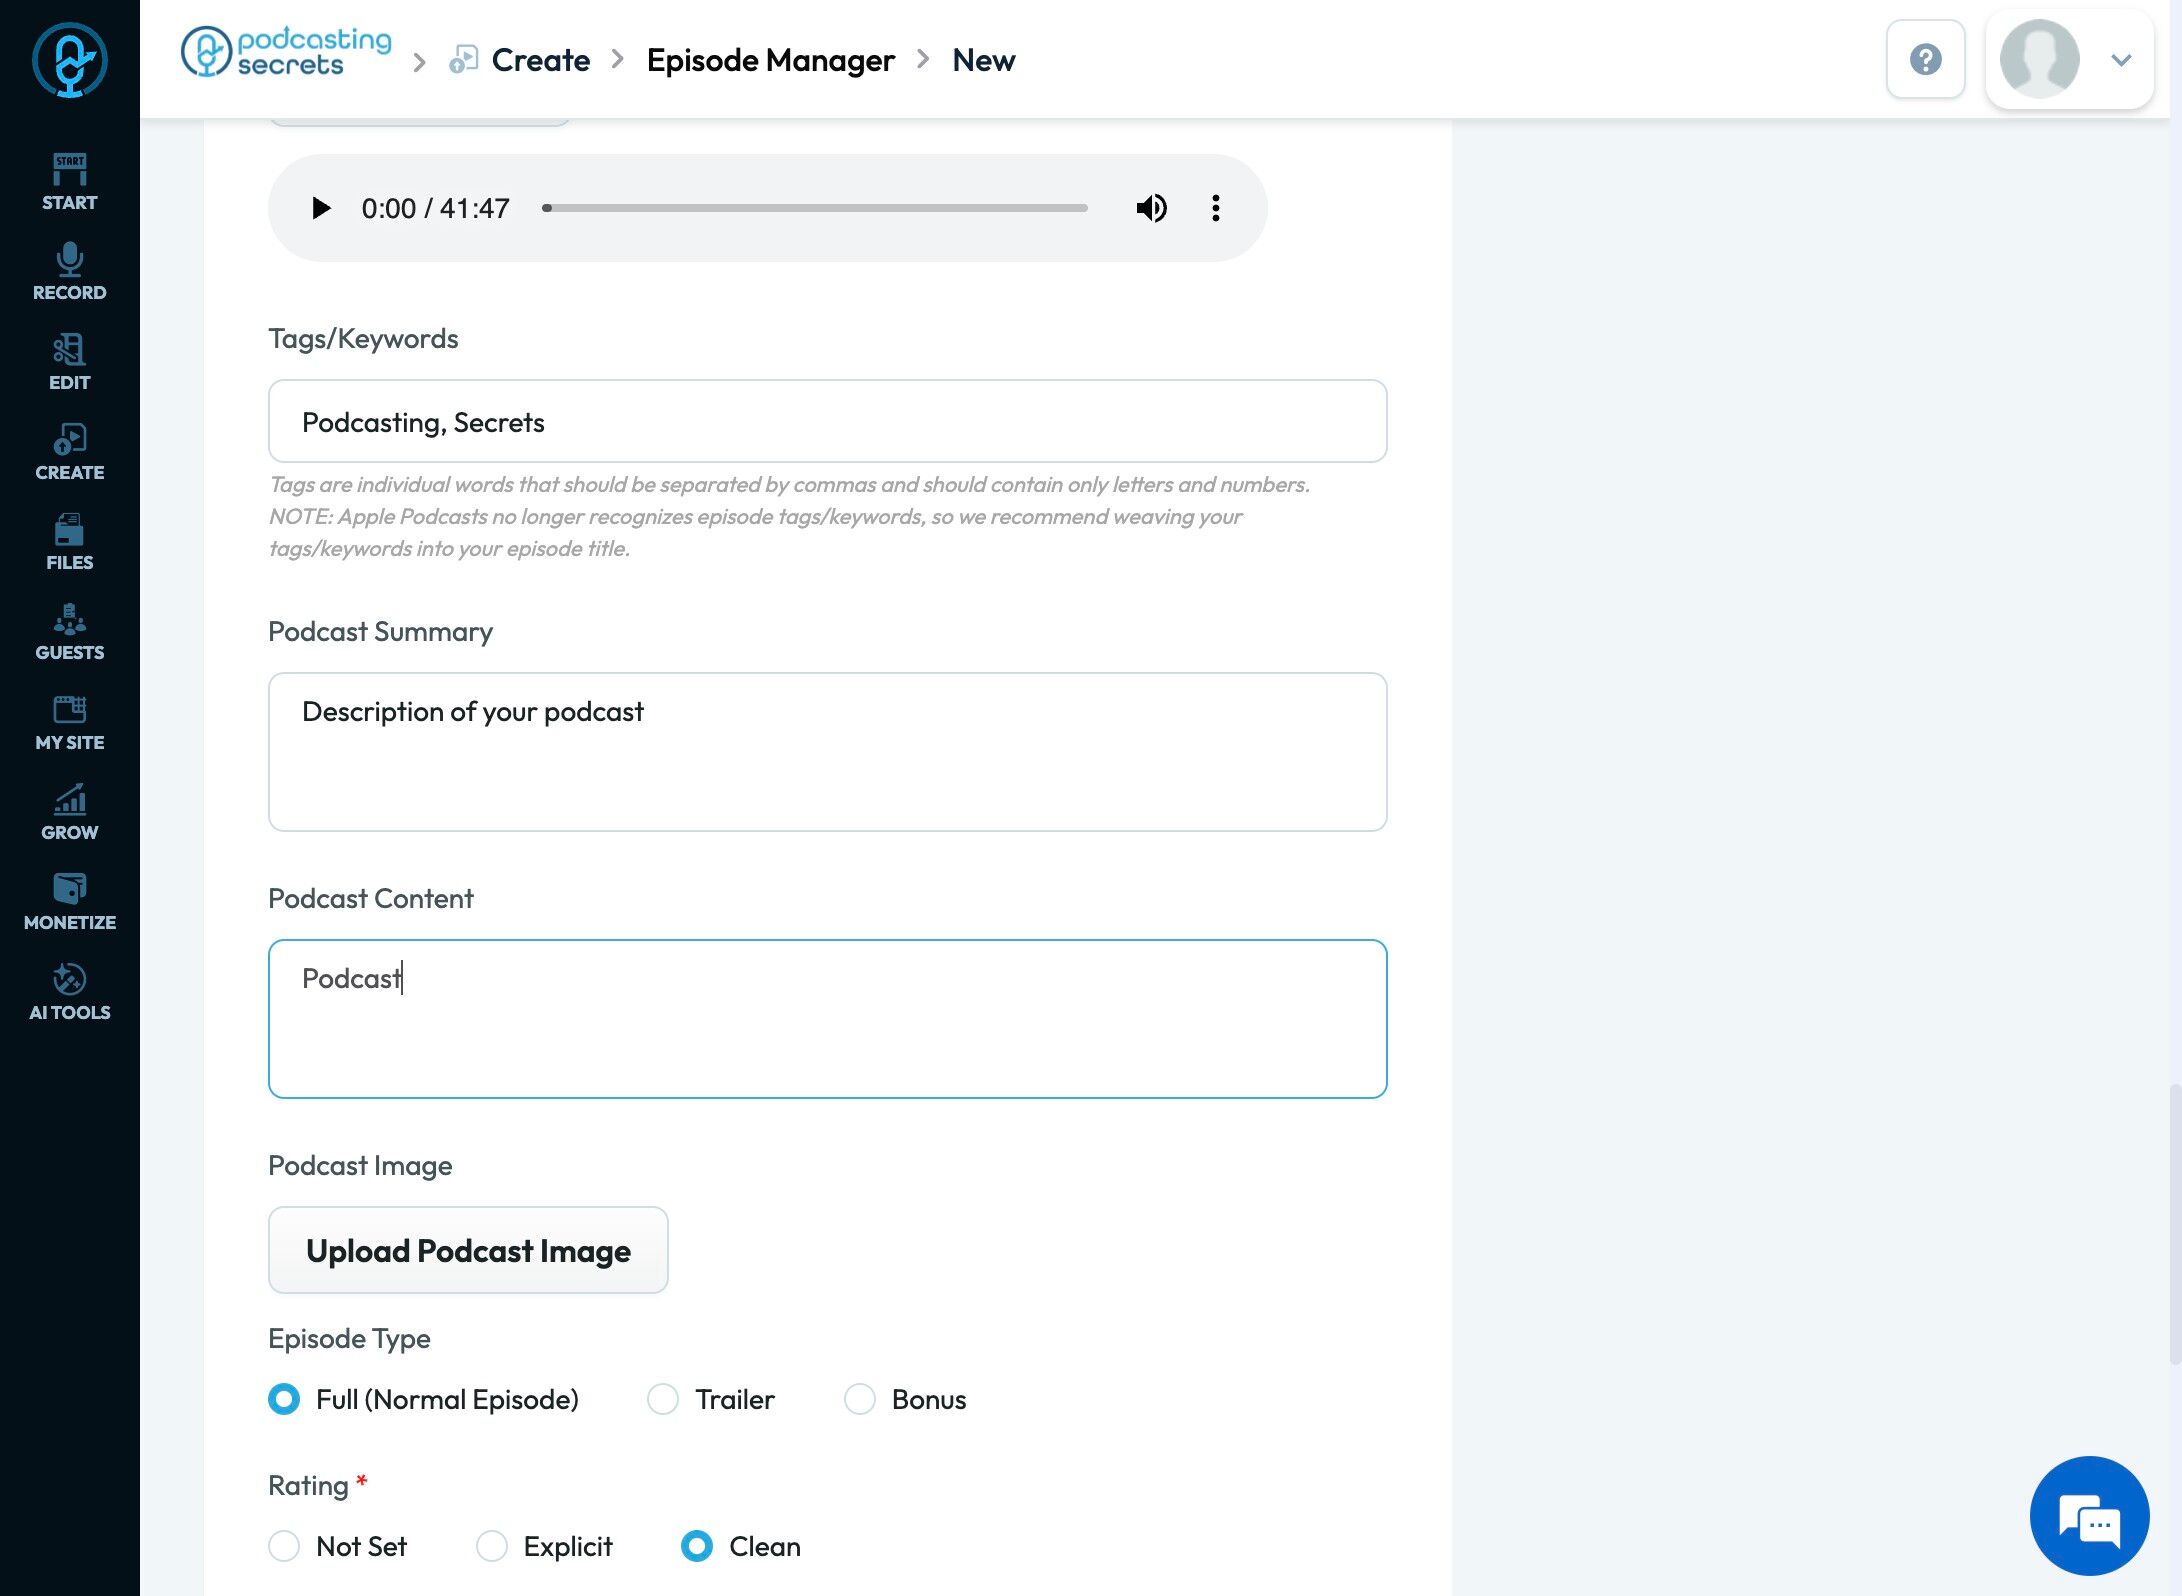The width and height of the screenshot is (2182, 1596).
Task: Click the Episode Manager breadcrumb
Action: (x=770, y=60)
